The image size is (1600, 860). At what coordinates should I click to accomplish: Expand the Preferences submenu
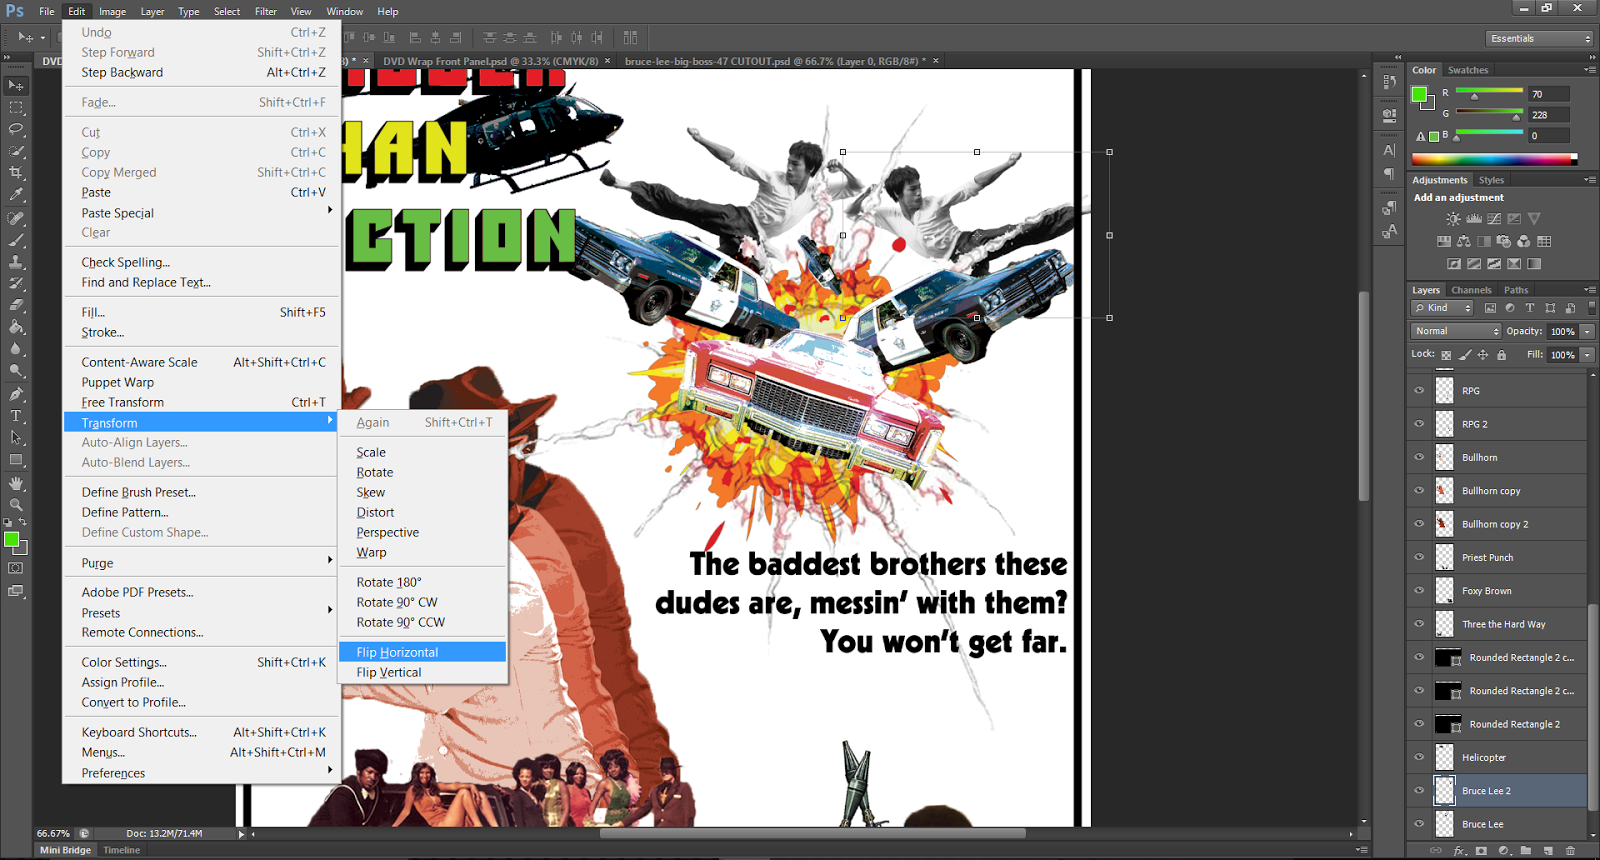point(203,773)
